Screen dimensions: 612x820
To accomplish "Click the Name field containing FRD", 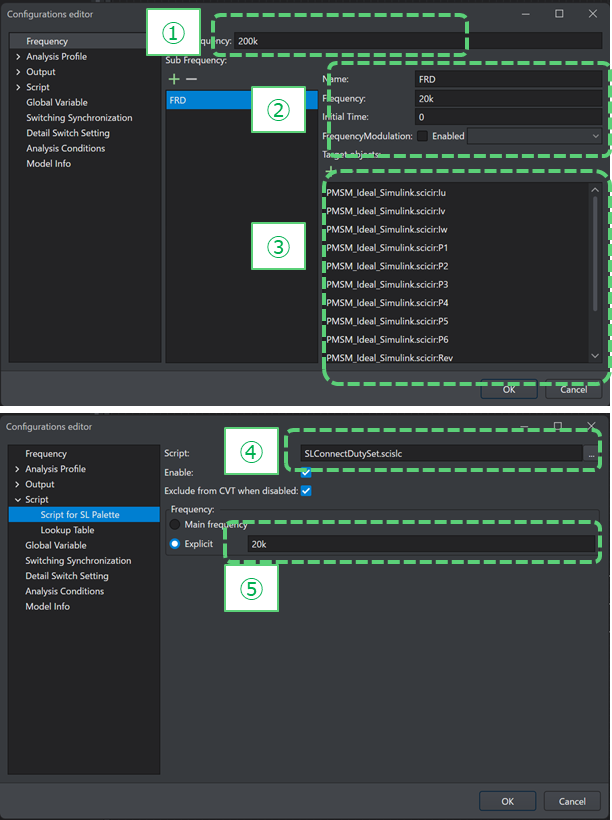I will coord(508,79).
